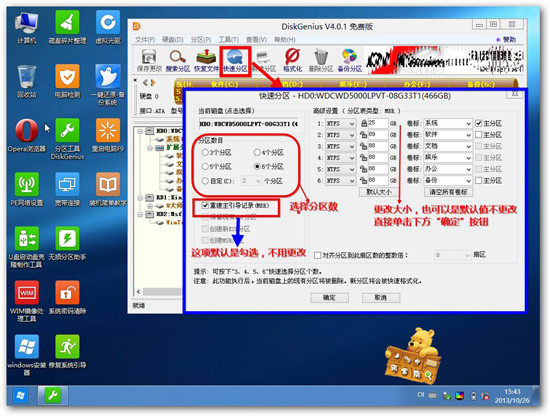Open the Recycle Bin desktop icon
The height and width of the screenshot is (416, 550).
click(x=27, y=81)
